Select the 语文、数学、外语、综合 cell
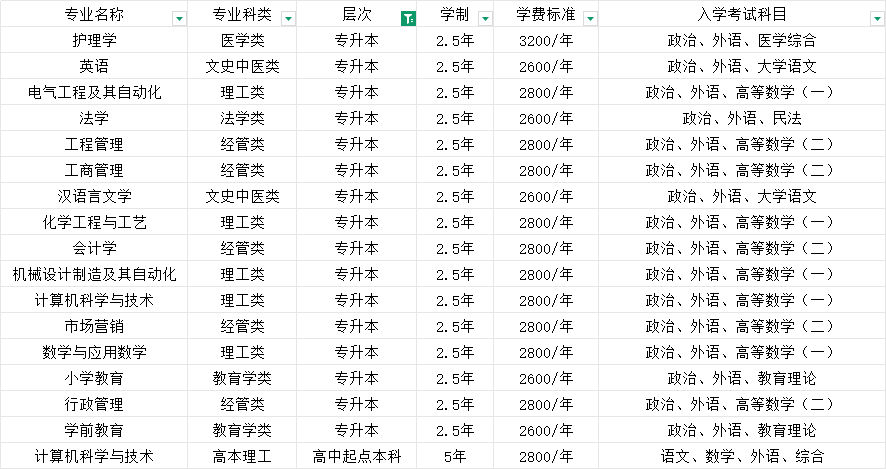Screen dimensions: 886x469 tap(742, 456)
